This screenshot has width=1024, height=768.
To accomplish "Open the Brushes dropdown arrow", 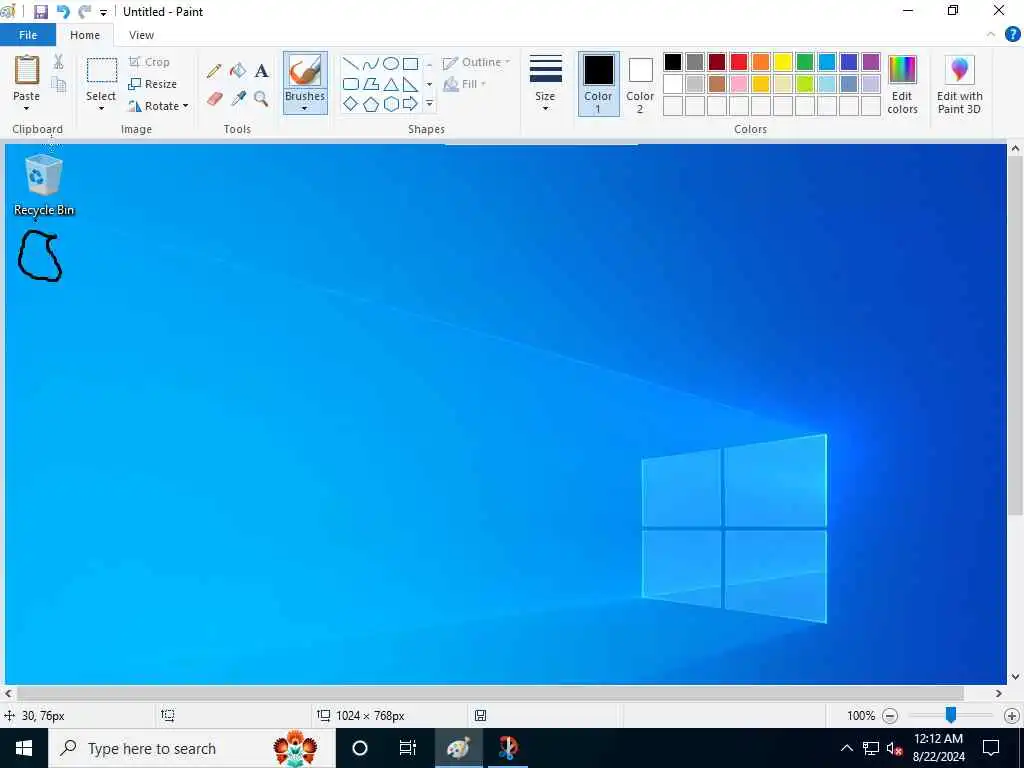I will pos(305,108).
